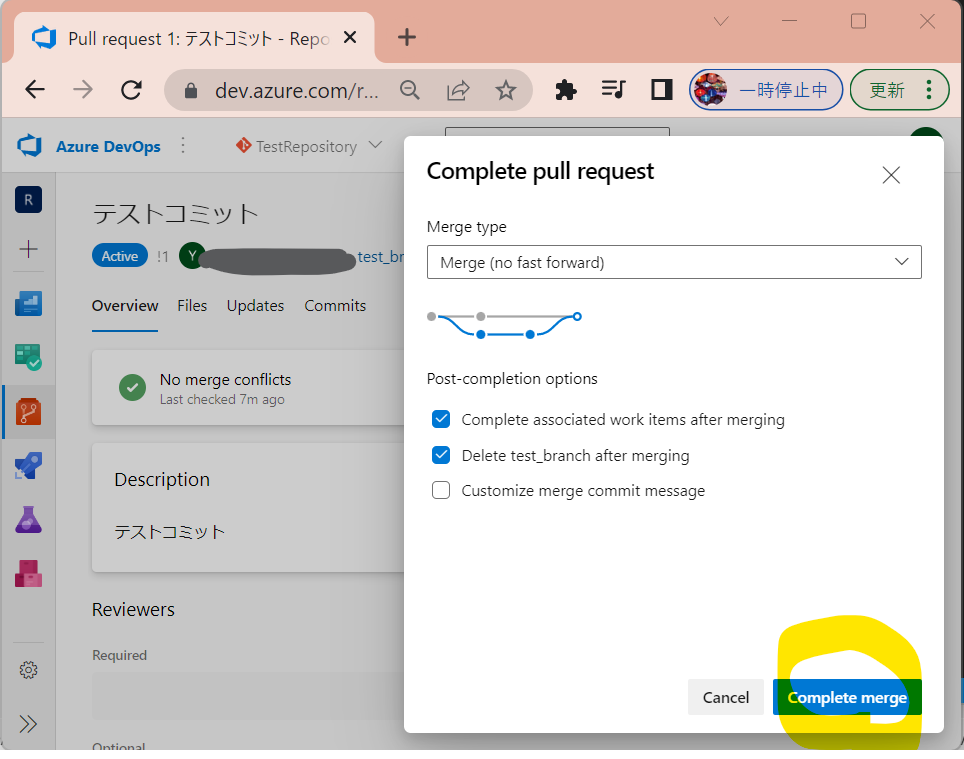
Task: Open project settings gear icon
Action: pyautogui.click(x=28, y=670)
